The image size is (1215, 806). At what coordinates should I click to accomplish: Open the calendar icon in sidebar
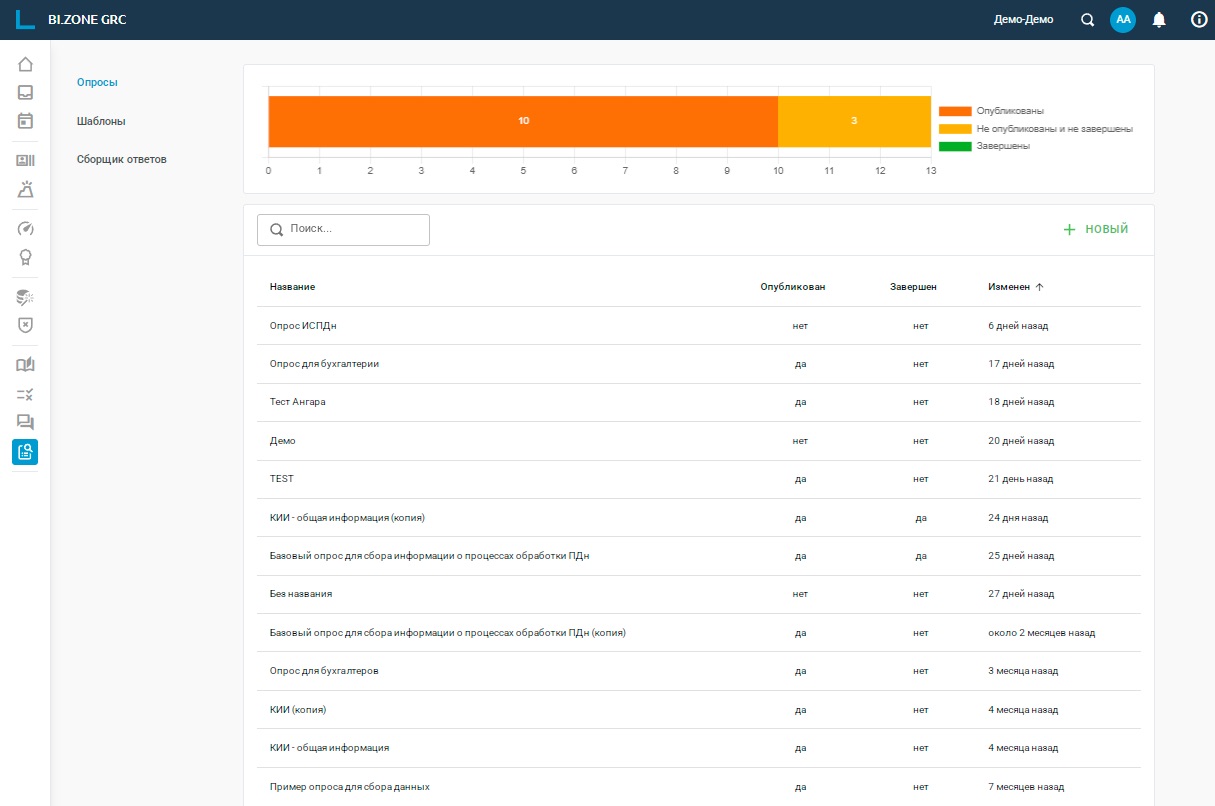pos(25,121)
